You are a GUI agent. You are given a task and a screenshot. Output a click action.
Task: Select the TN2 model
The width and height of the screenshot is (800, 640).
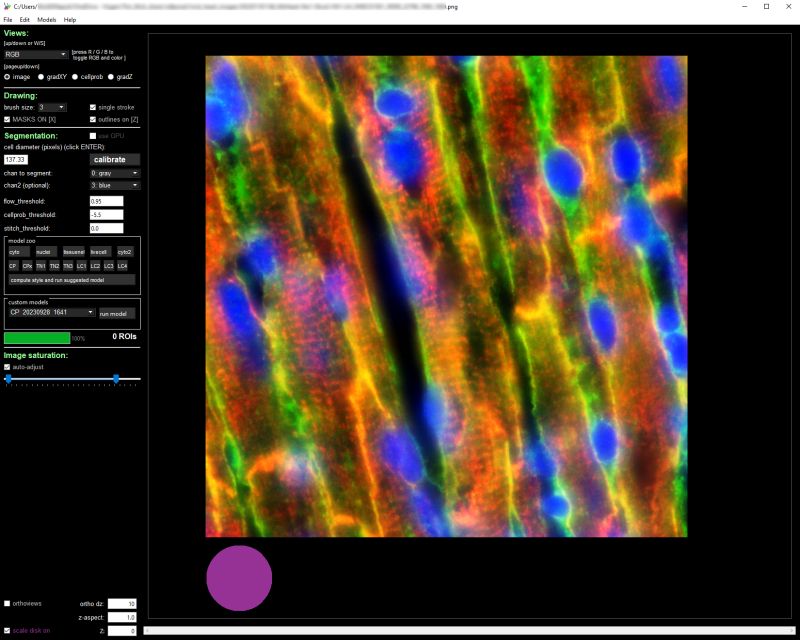pos(54,266)
